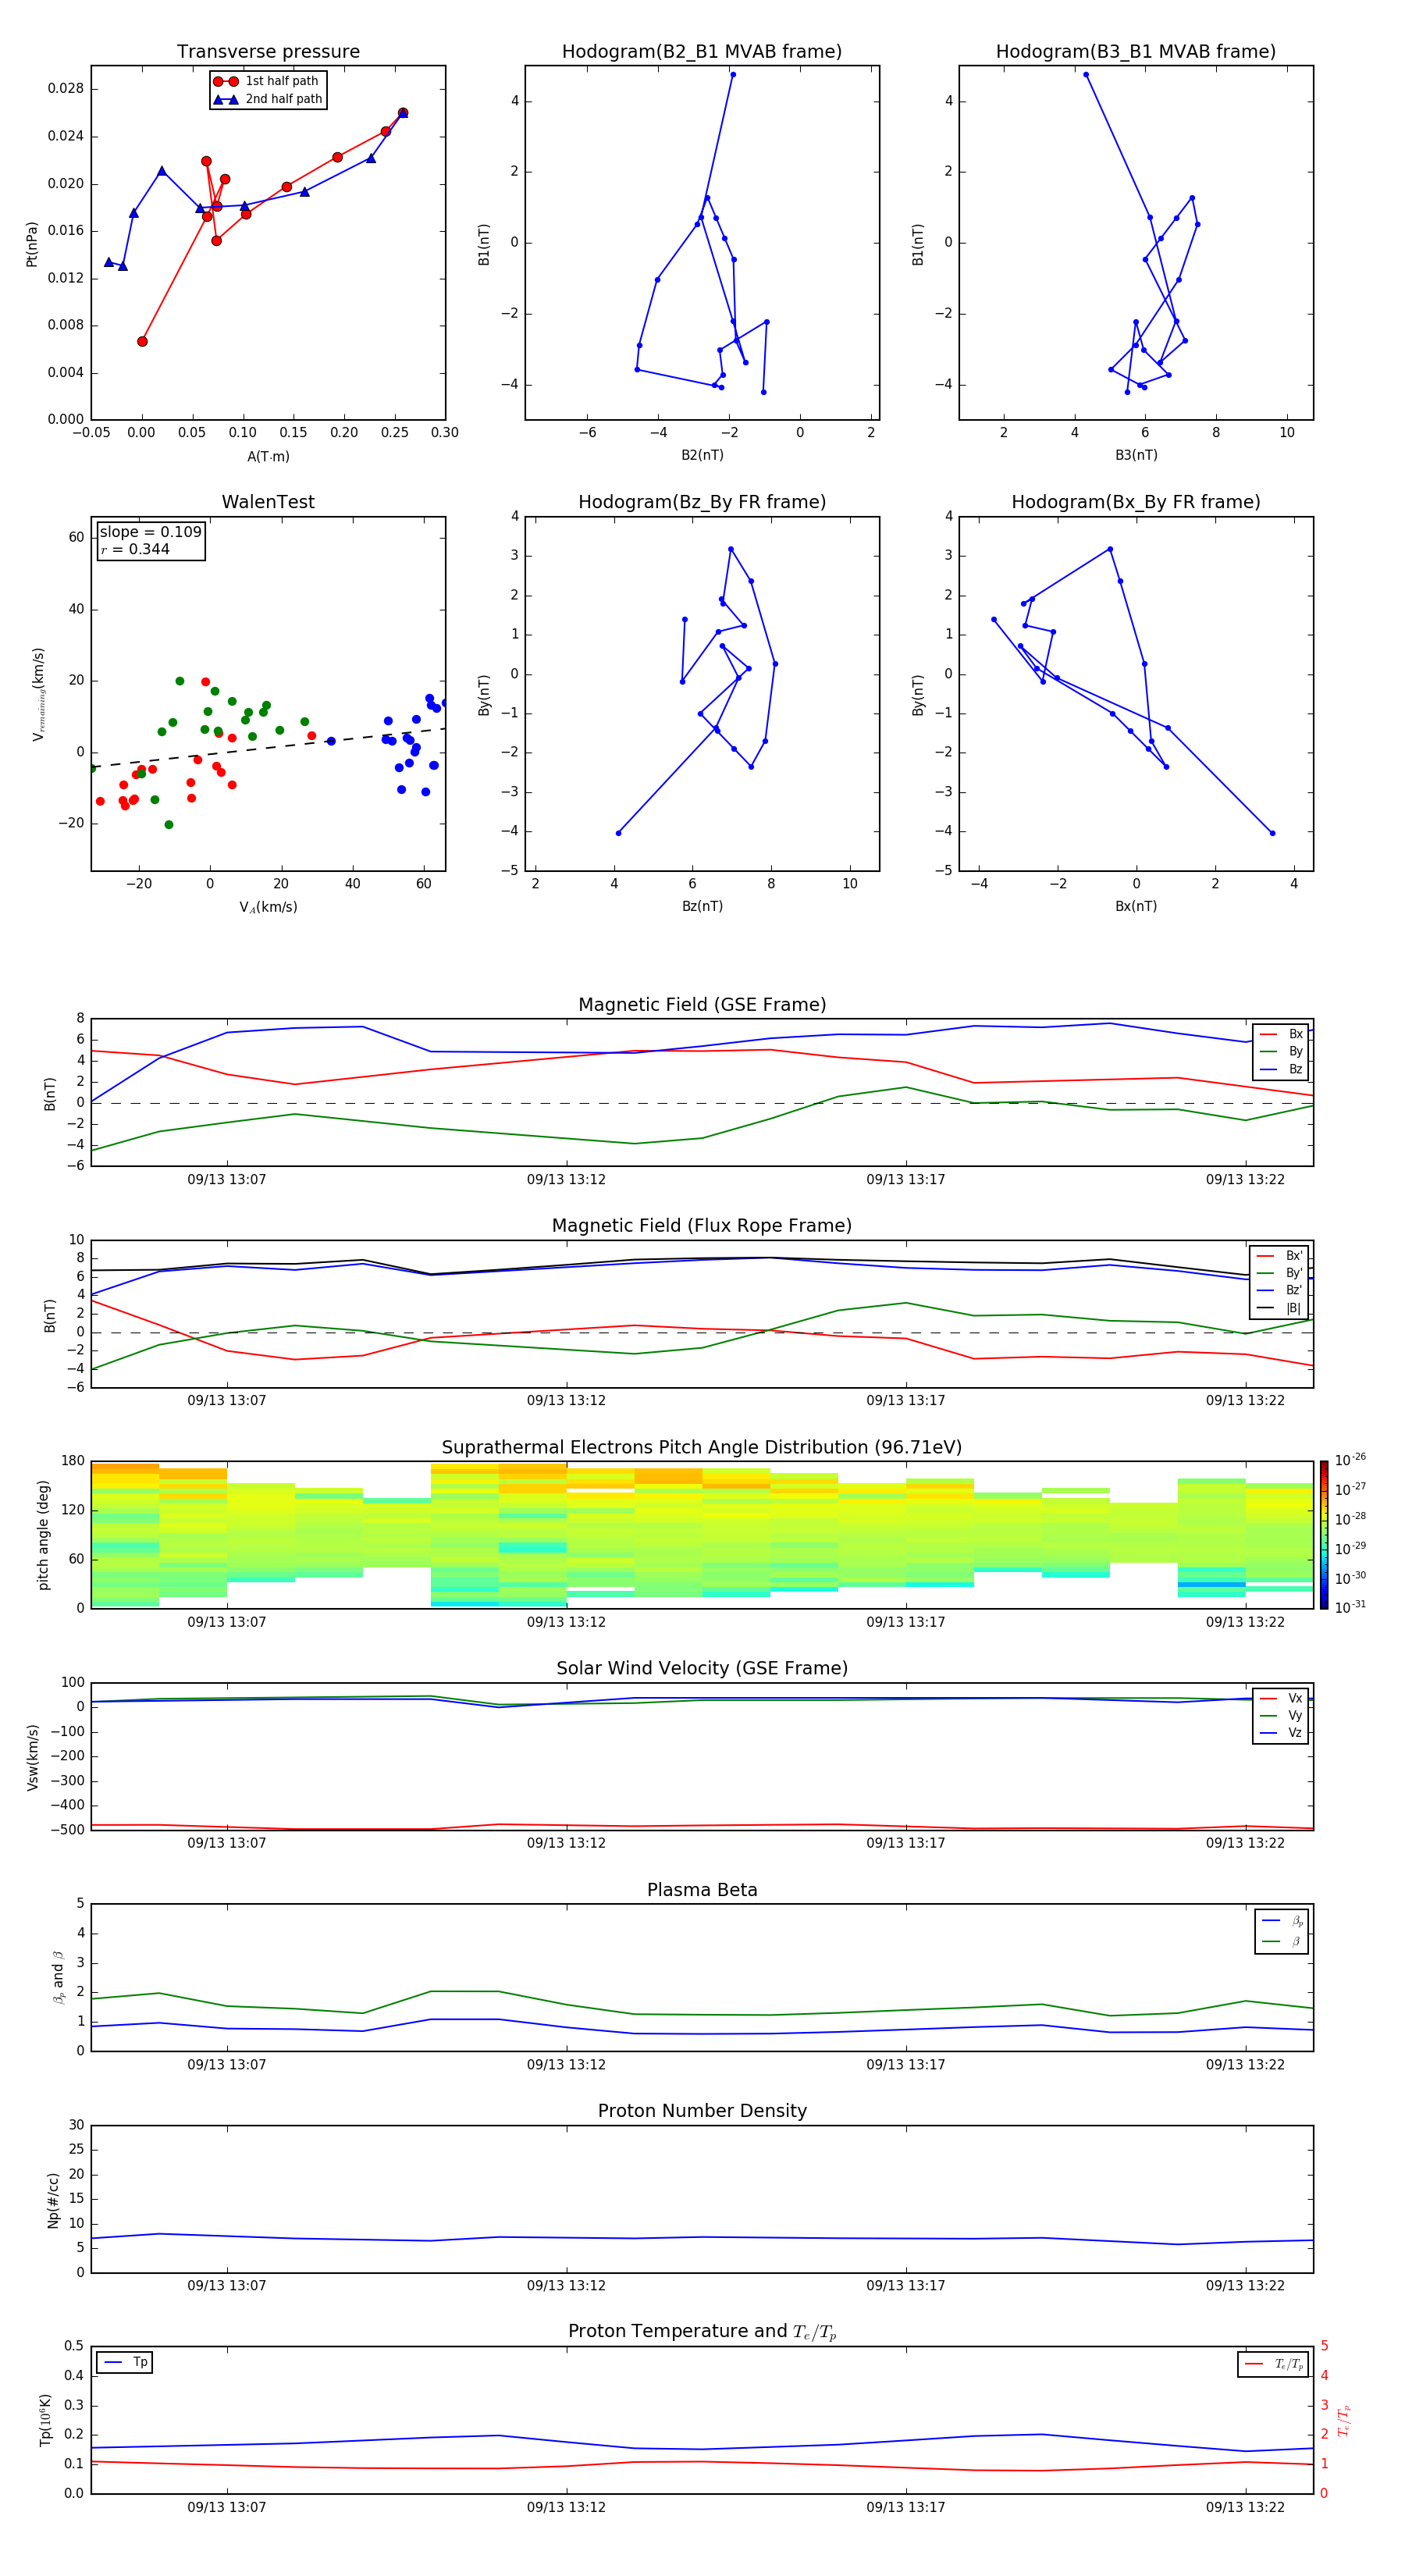Click the 'Vz' legend entry in the velocity plot
1405x2576 pixels.
click(x=1281, y=1733)
